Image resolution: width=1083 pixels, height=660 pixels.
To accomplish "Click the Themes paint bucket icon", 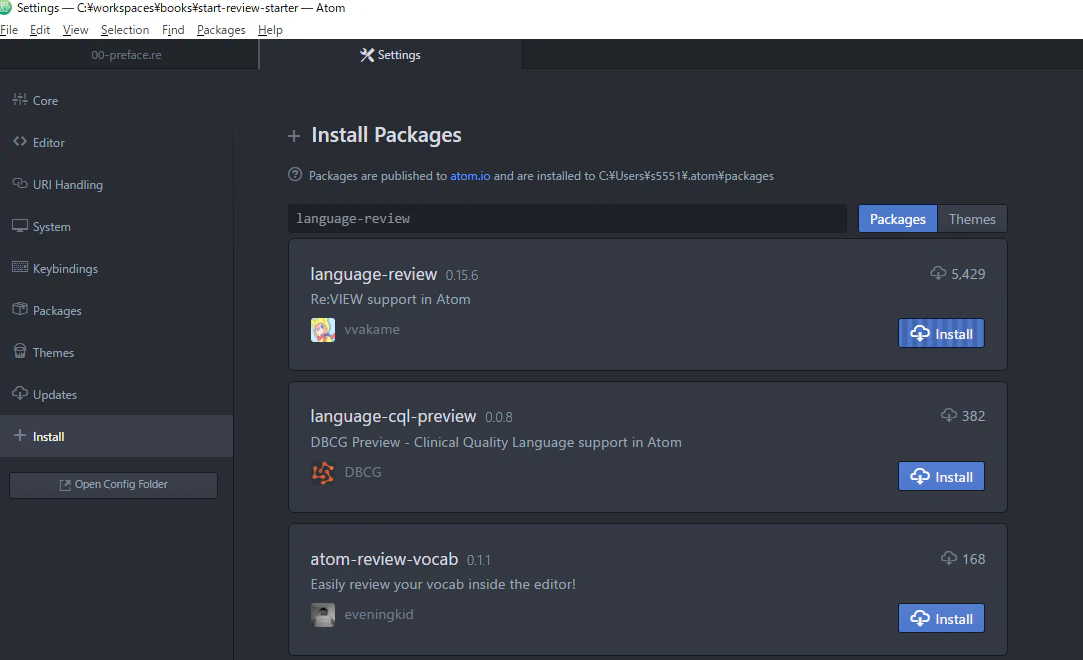I will 20,351.
